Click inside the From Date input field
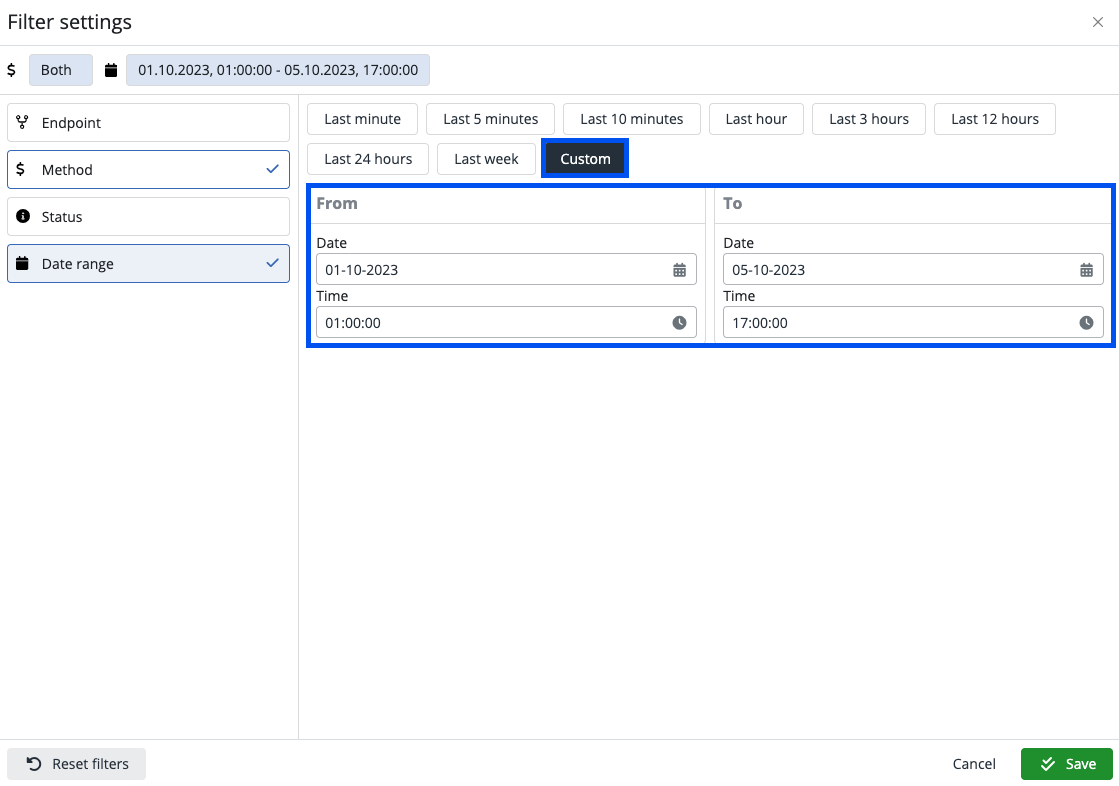Viewport: 1119px width, 786px height. [x=480, y=269]
